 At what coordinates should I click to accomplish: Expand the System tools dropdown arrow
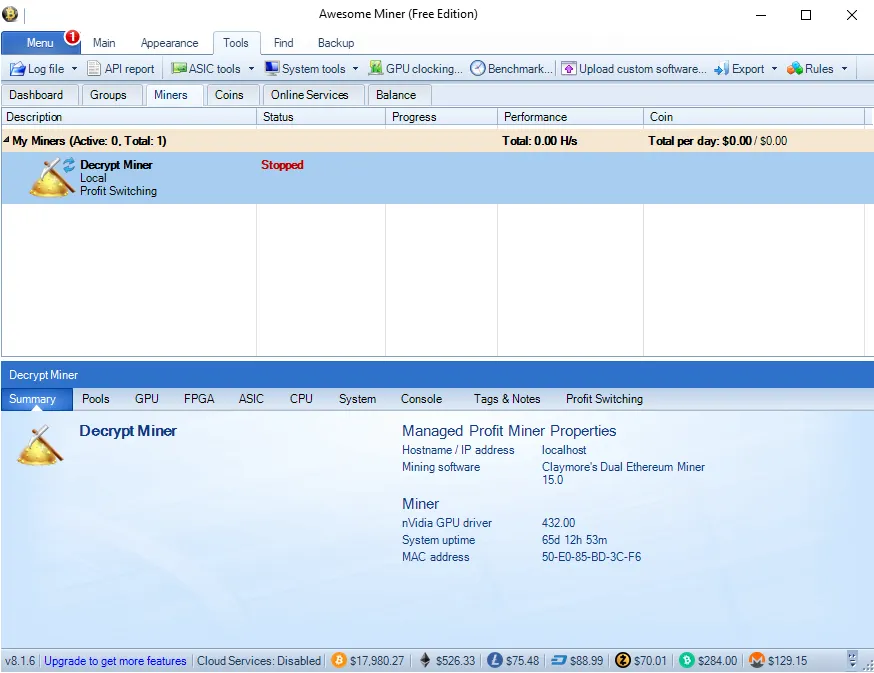click(x=355, y=69)
